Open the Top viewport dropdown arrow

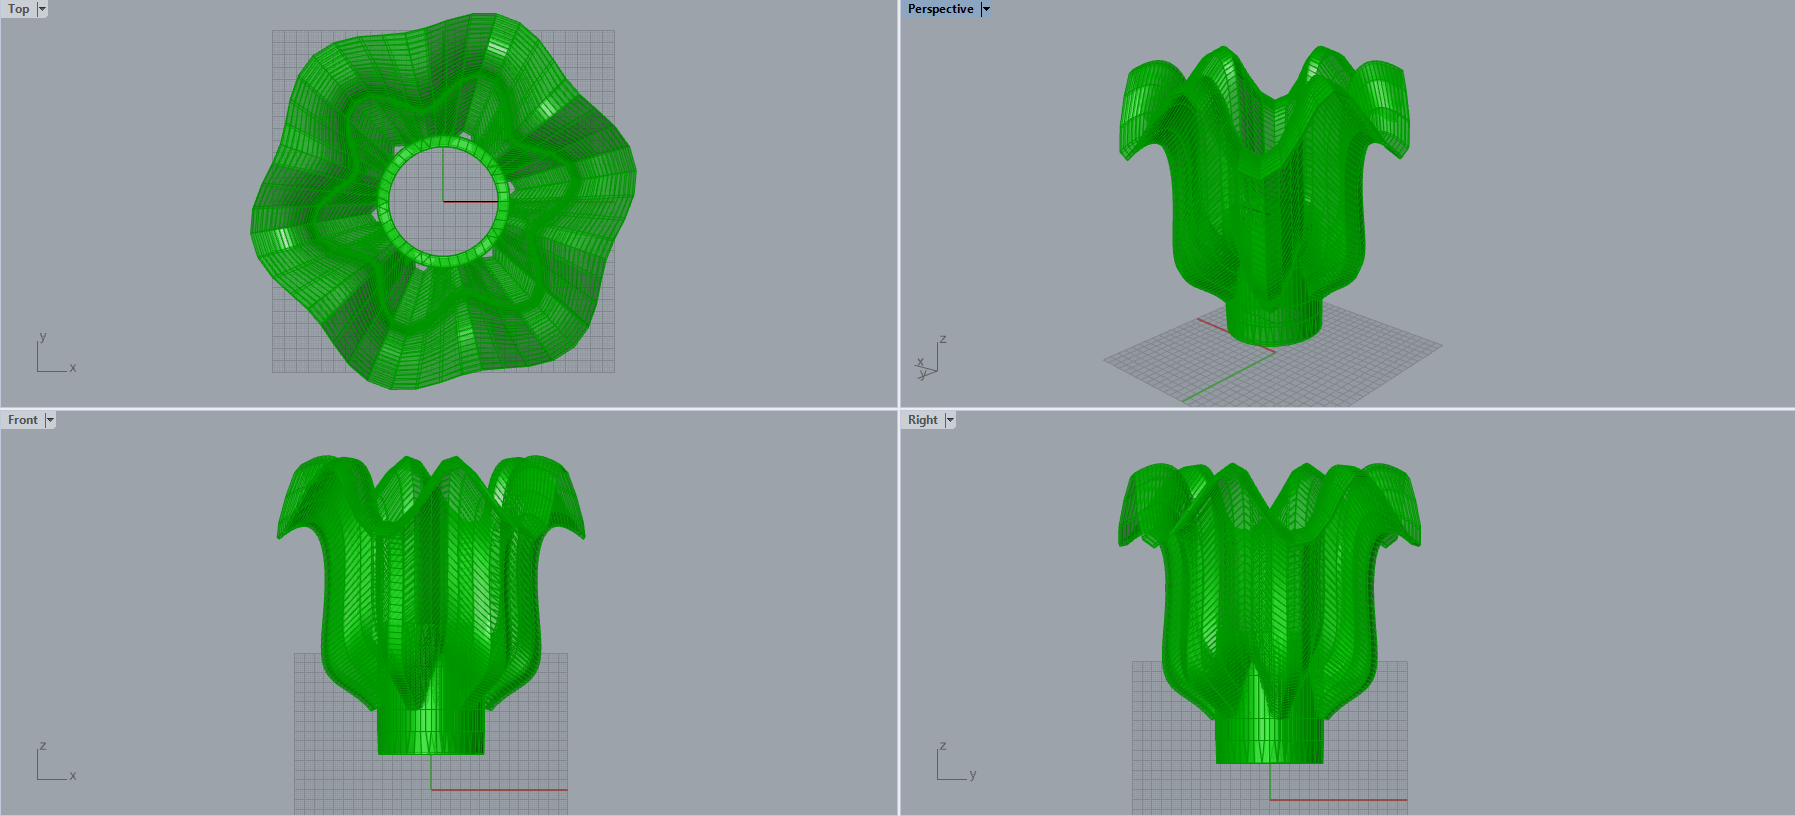coord(42,9)
